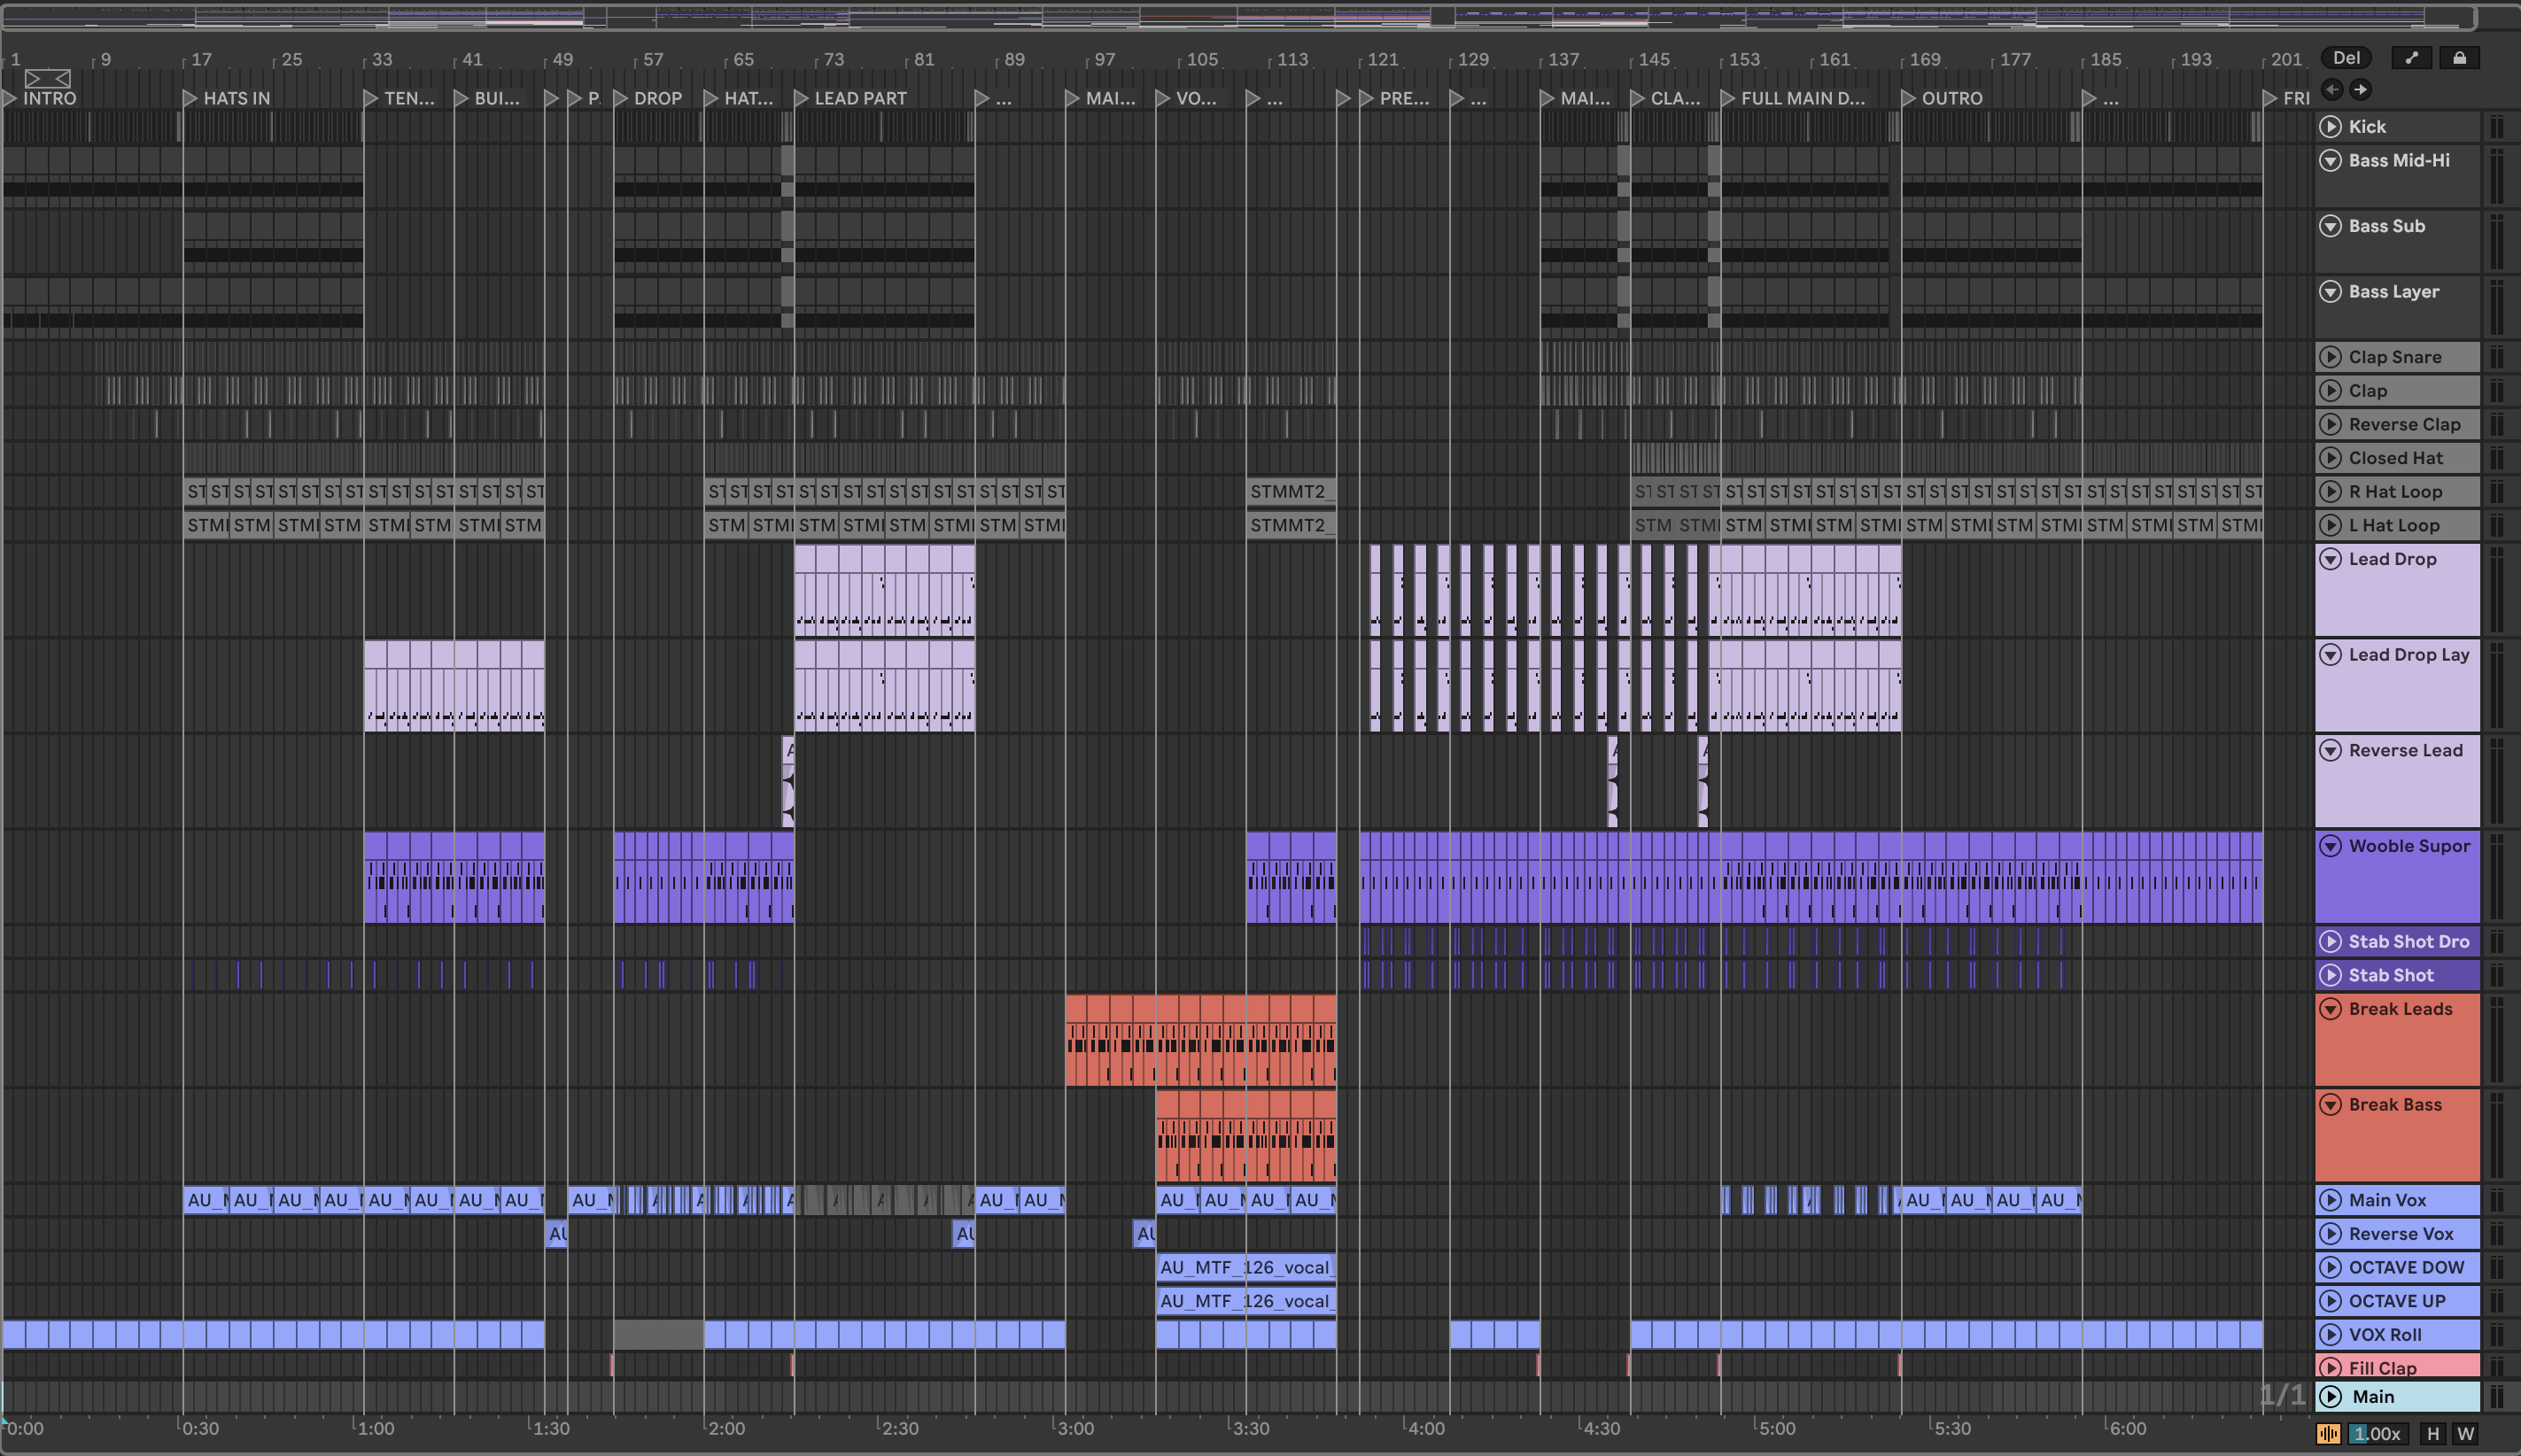Collapse the Break Leads track
Viewport: 2521px width, 1456px height.
point(2330,1009)
